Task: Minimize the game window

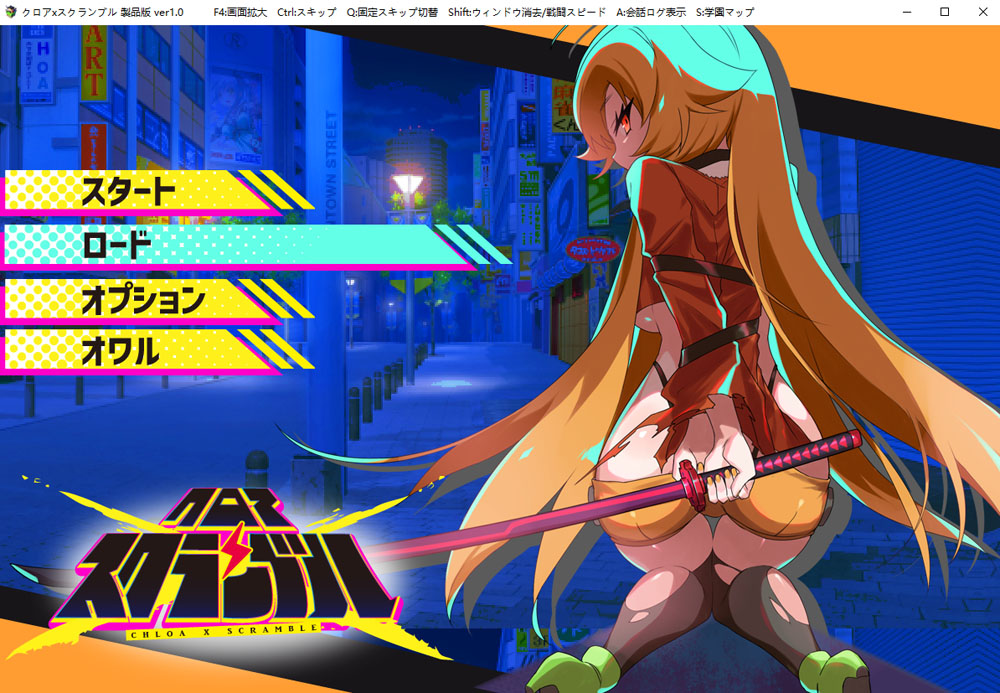Action: pyautogui.click(x=906, y=12)
